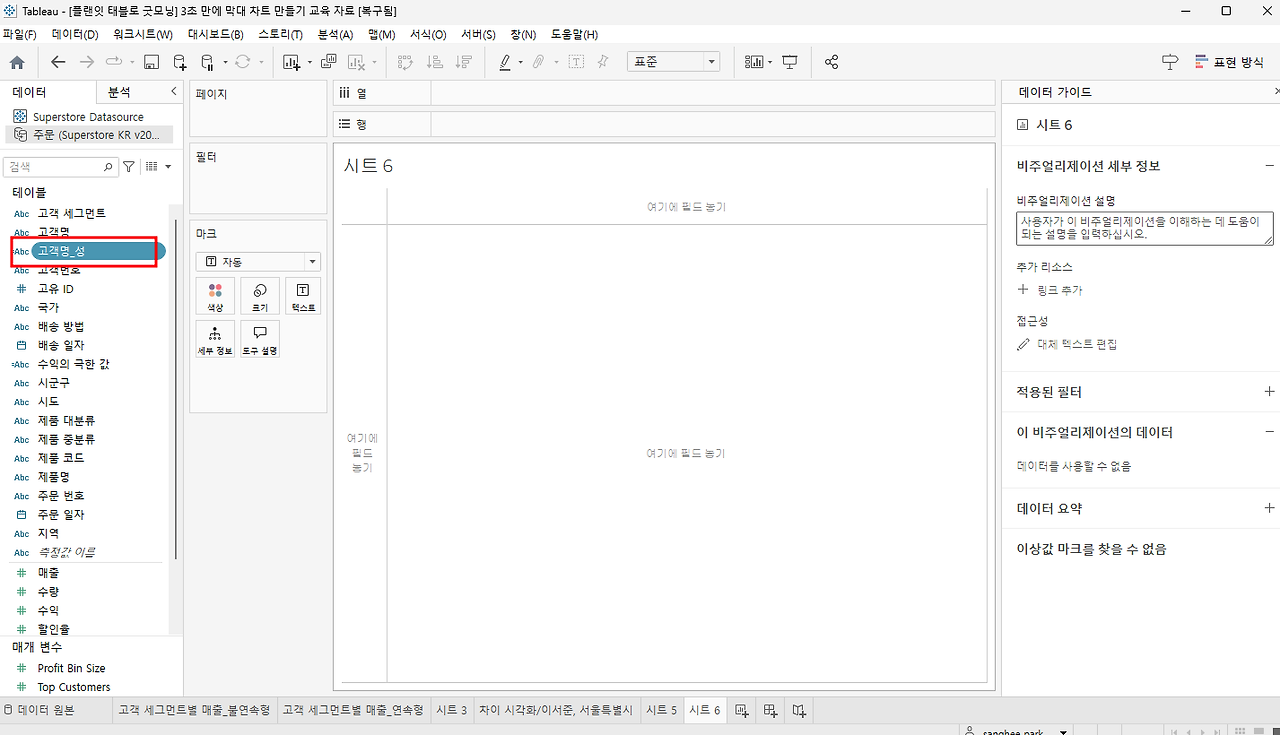
Task: Add a new worksheet tab at the bottom
Action: [x=742, y=710]
